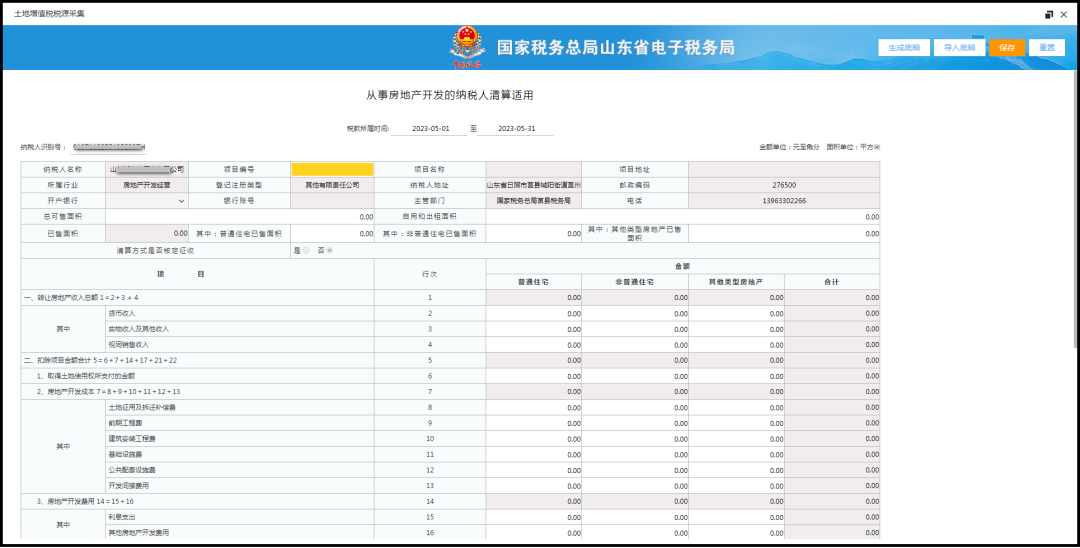Click the 项目地址 input field
Viewport: 1080px width, 548px height.
[x=784, y=169]
